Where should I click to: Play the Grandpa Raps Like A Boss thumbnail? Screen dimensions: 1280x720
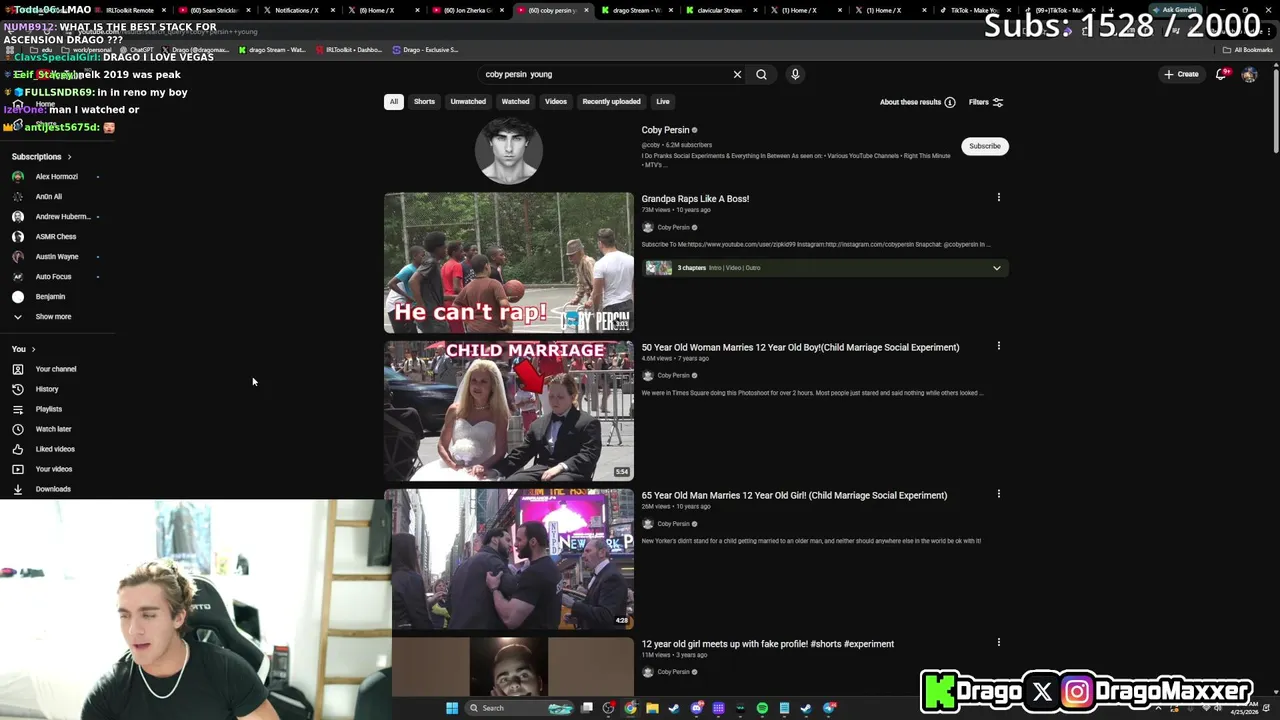[x=509, y=263]
